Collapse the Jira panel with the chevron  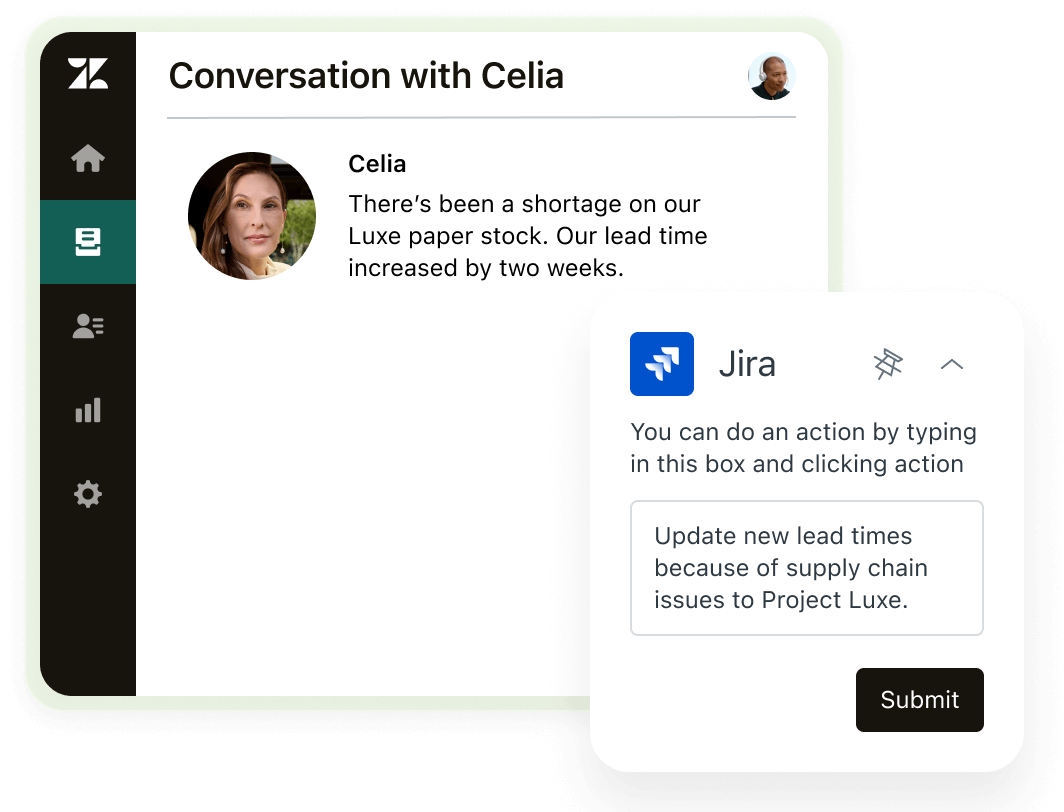(x=951, y=364)
